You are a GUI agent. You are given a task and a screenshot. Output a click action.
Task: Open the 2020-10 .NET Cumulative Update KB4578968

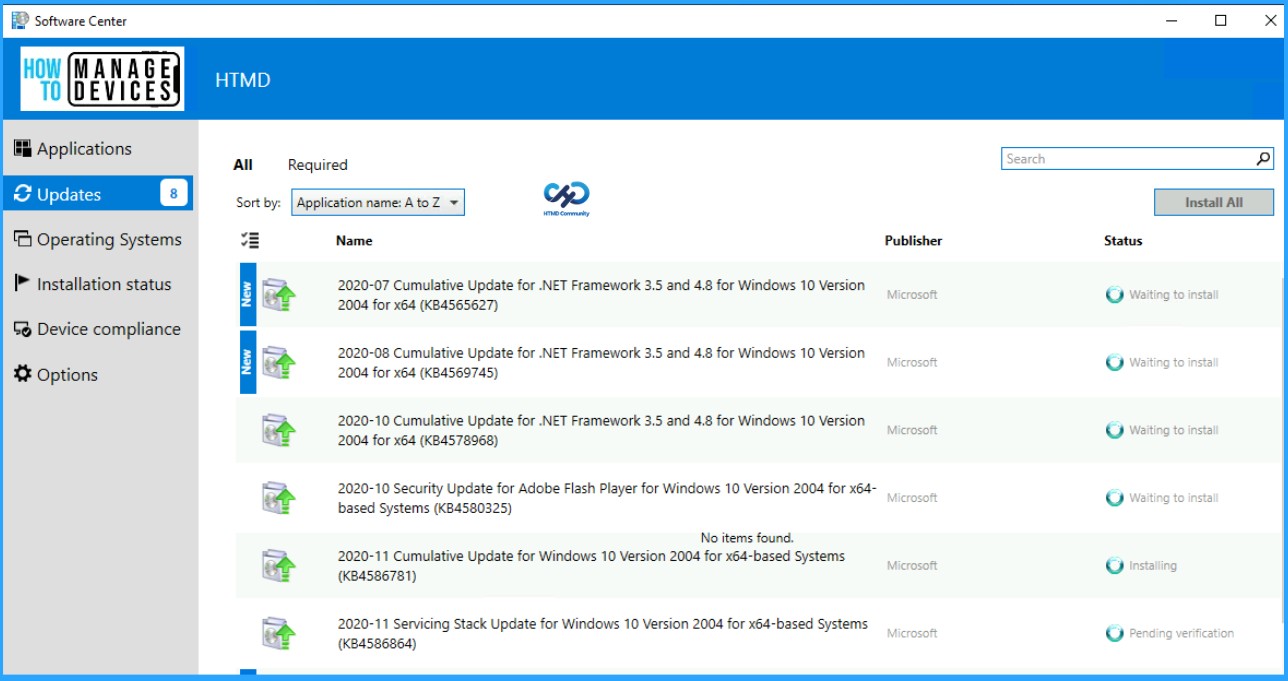point(601,431)
